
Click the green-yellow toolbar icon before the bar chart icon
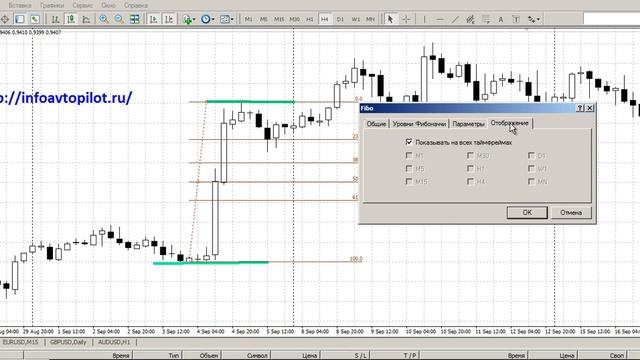tap(35, 19)
